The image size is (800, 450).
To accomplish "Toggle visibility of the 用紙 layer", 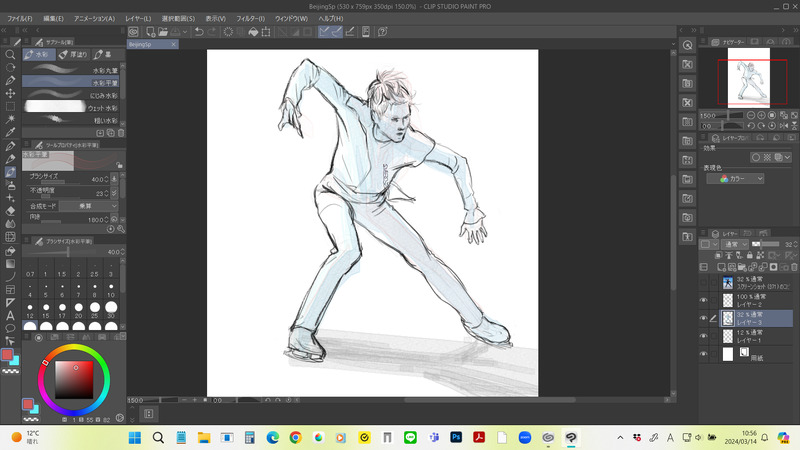I will point(703,353).
